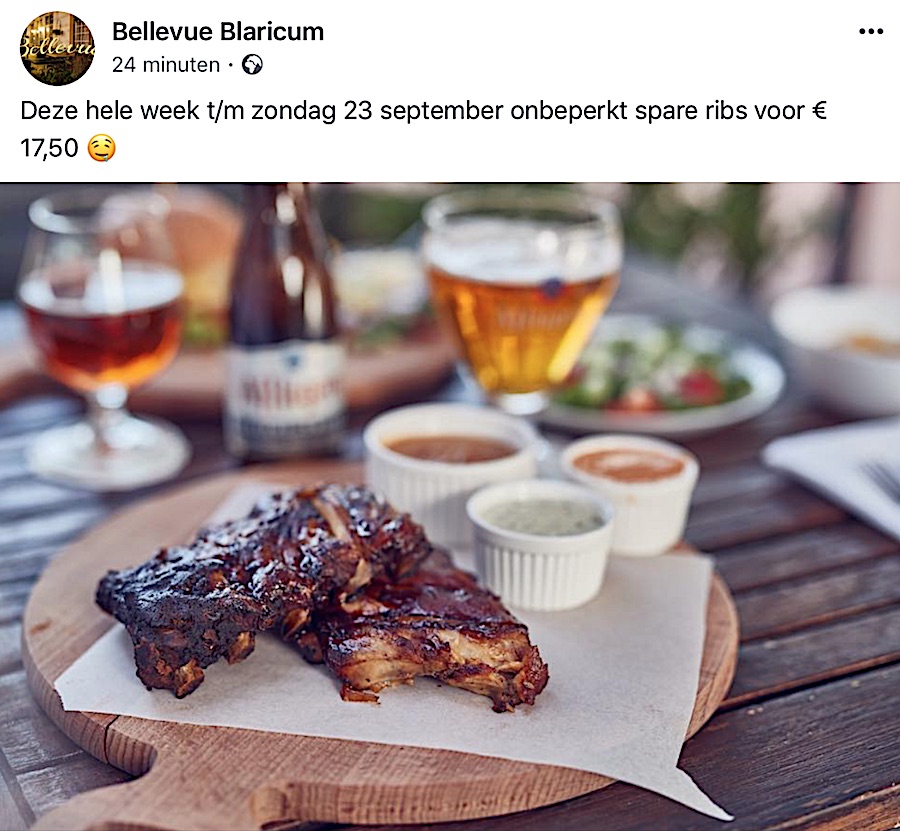Click the dark beer glass on left
Image resolution: width=900 pixels, height=831 pixels.
(x=102, y=339)
